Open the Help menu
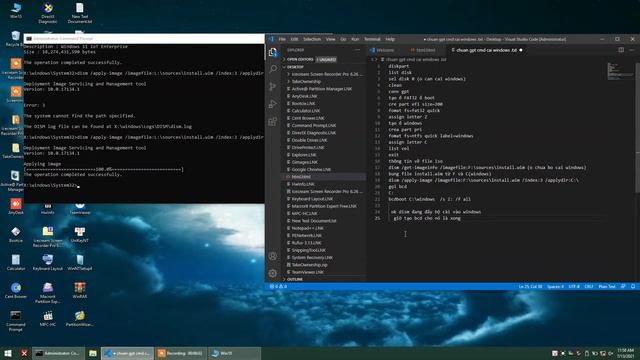 (x=390, y=39)
